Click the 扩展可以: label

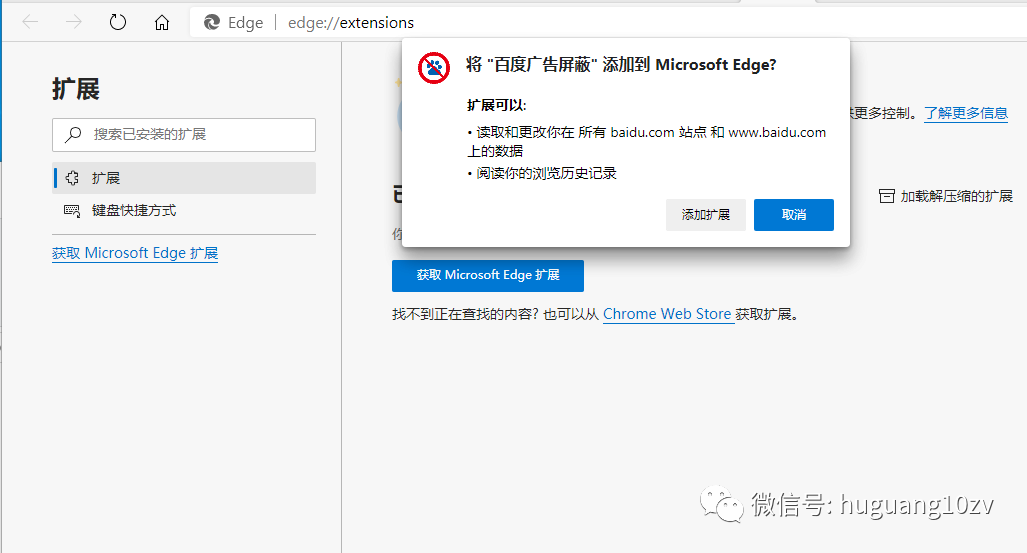(x=496, y=105)
